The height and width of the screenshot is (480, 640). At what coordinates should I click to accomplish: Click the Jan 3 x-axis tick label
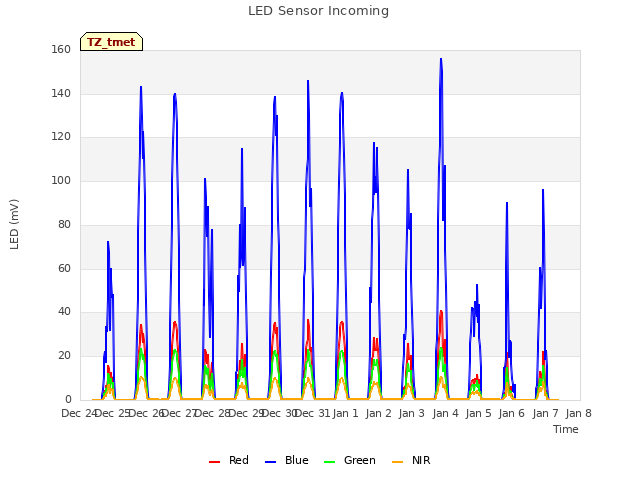[411, 413]
